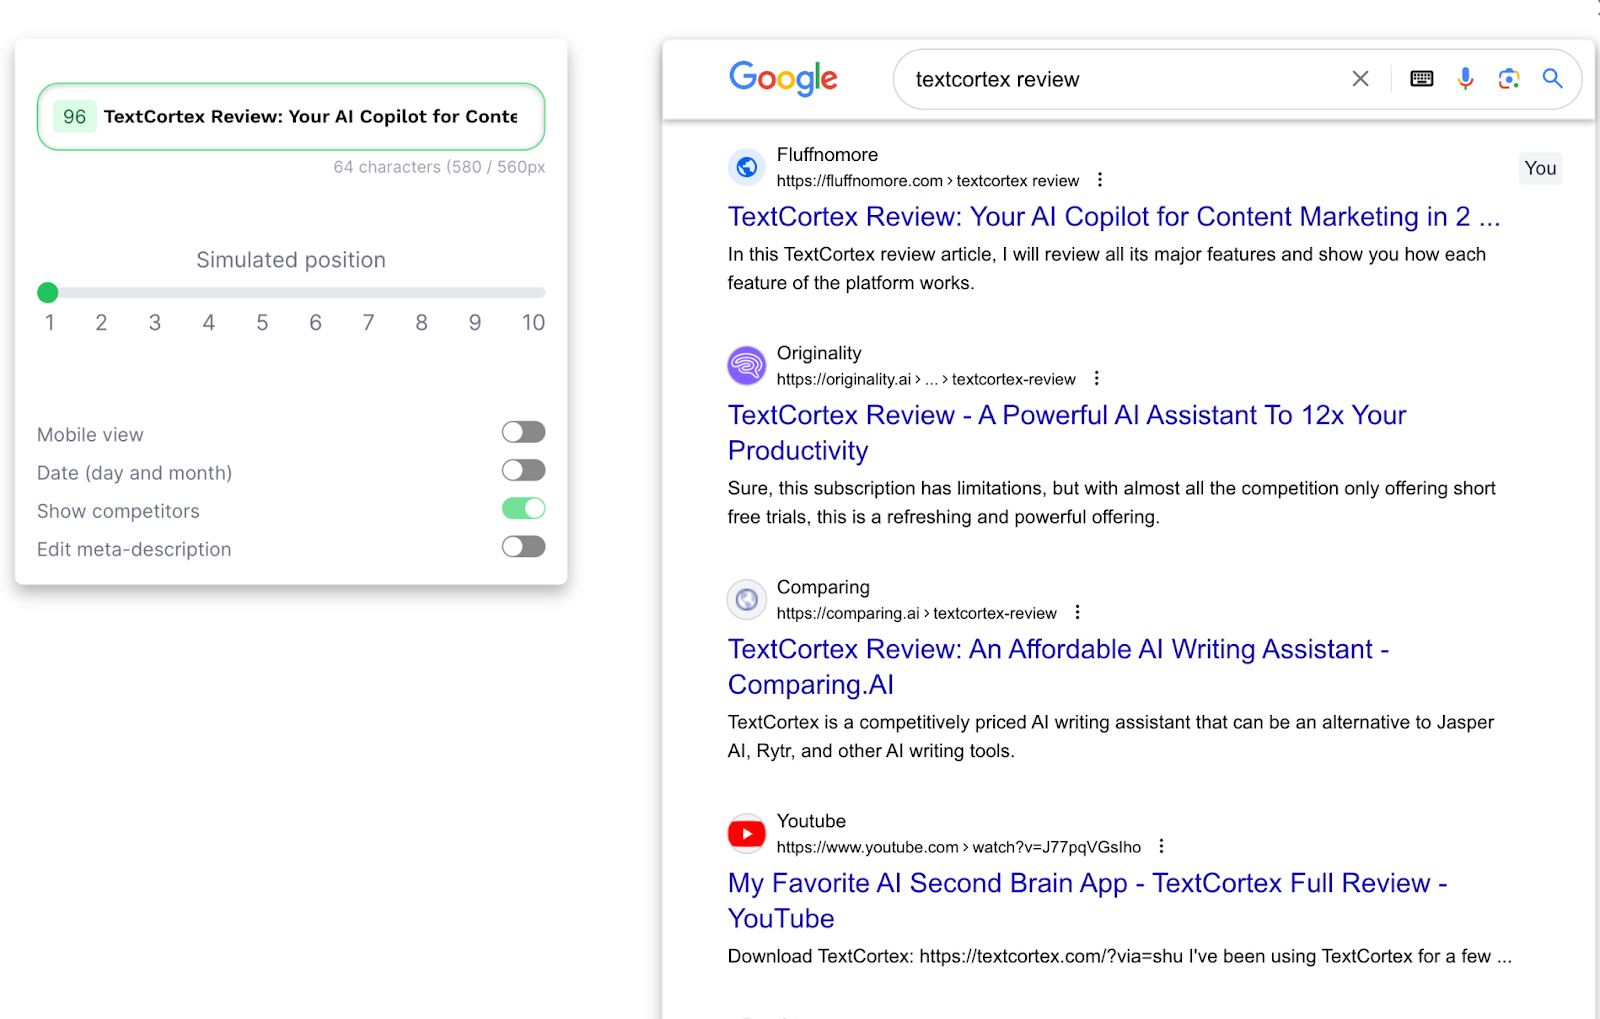
Task: Disable the Show competitors switch
Action: 523,508
